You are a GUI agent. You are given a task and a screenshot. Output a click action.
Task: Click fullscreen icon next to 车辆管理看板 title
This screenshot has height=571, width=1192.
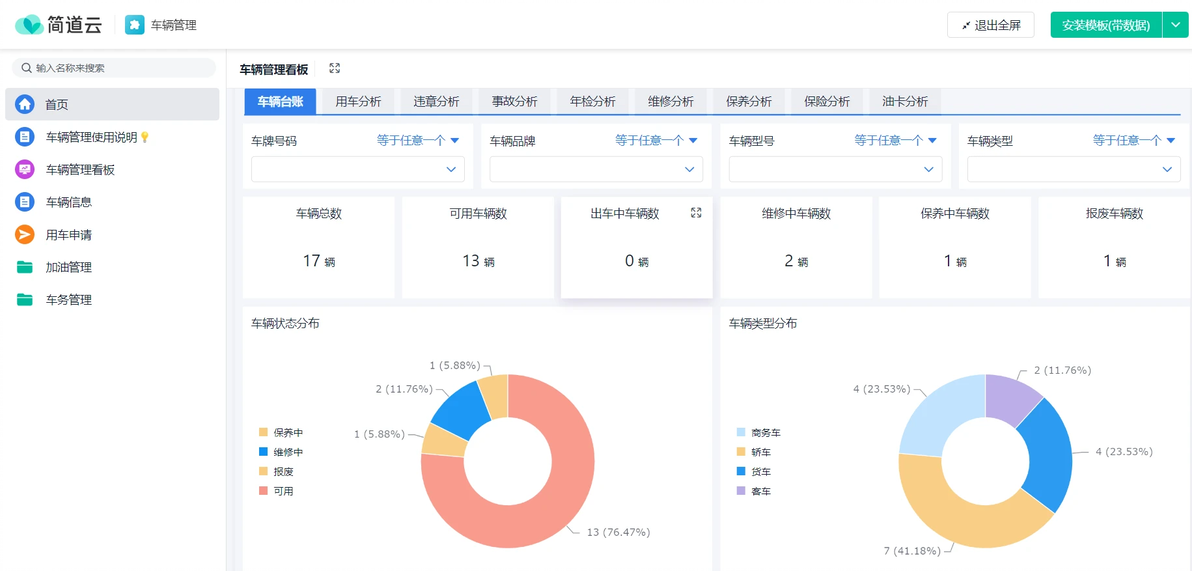point(334,68)
